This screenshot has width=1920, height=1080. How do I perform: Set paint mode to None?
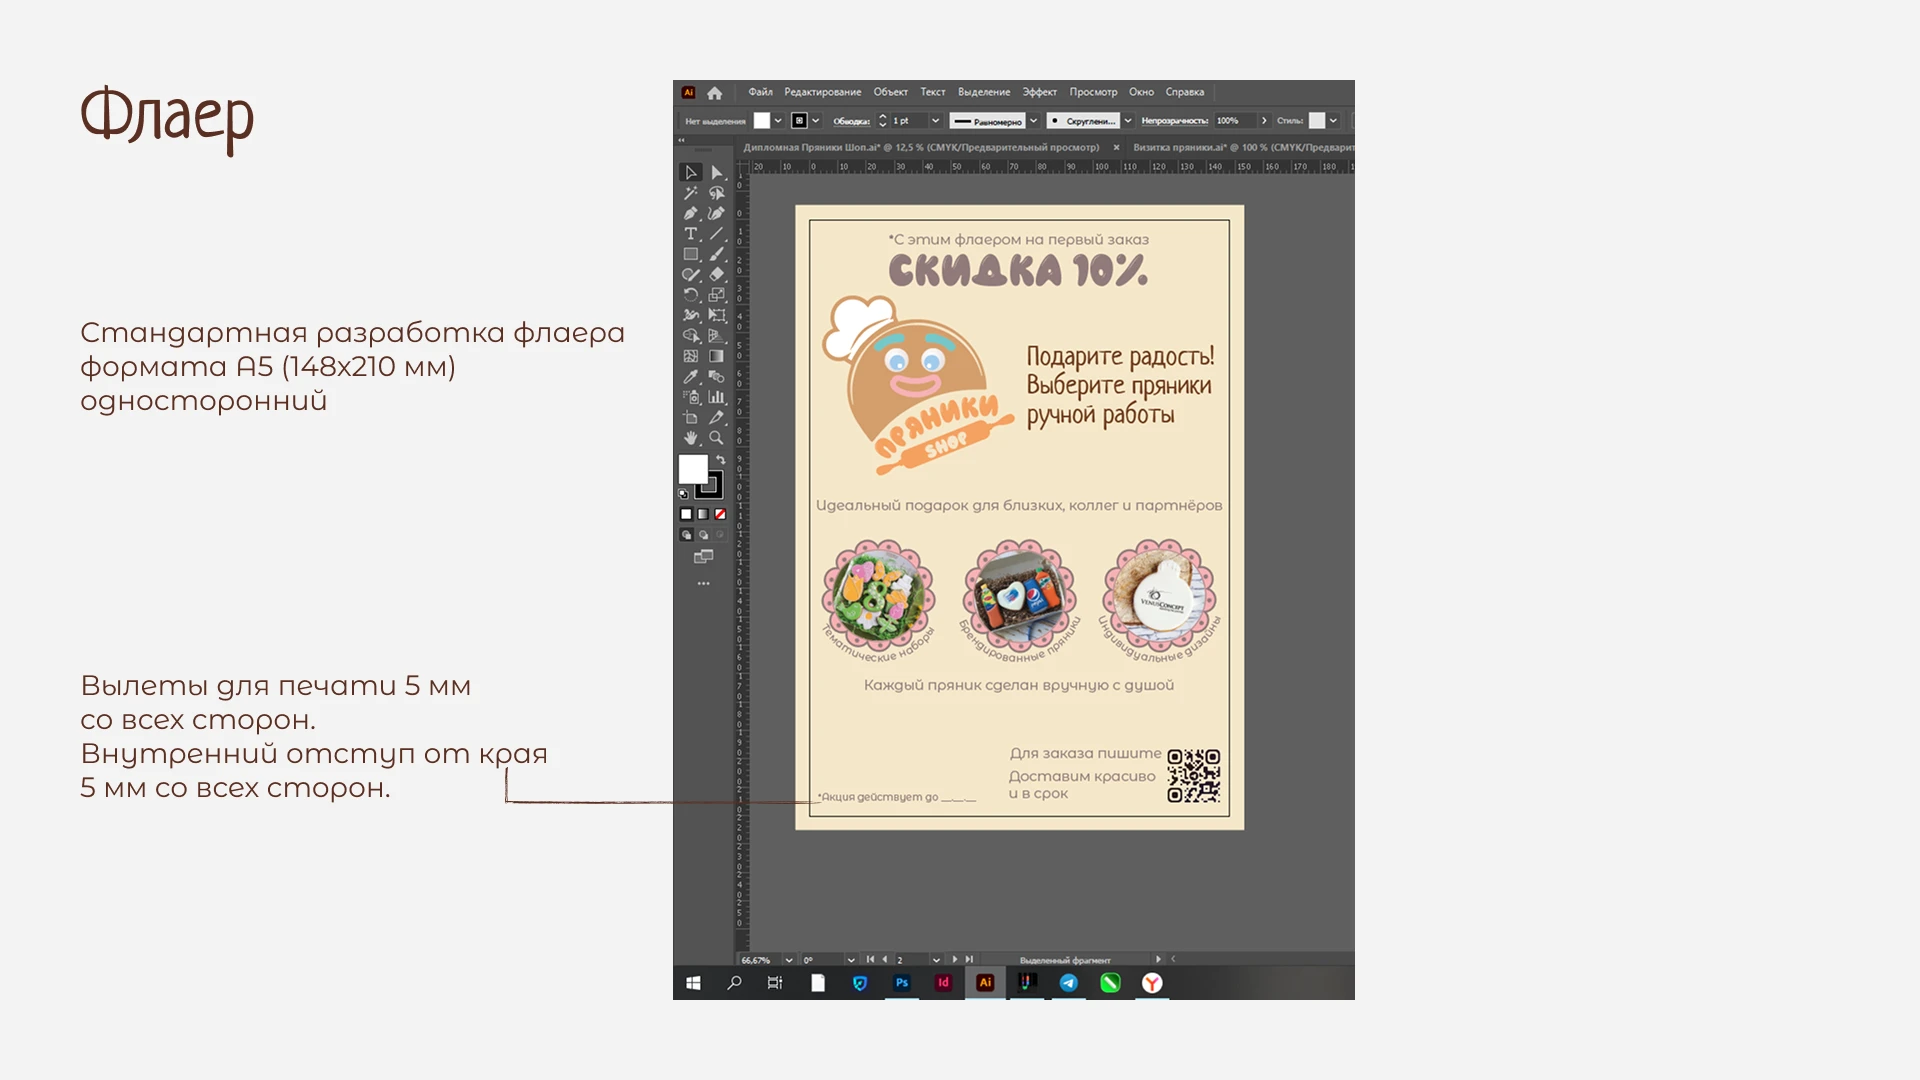tap(720, 514)
